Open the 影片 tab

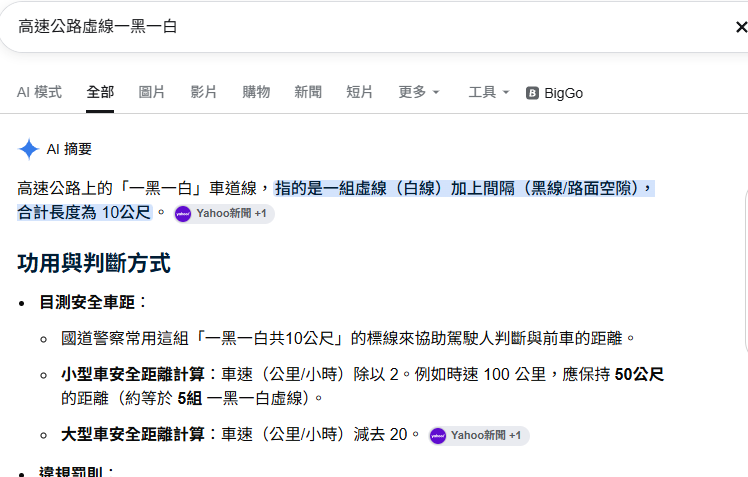click(x=204, y=92)
